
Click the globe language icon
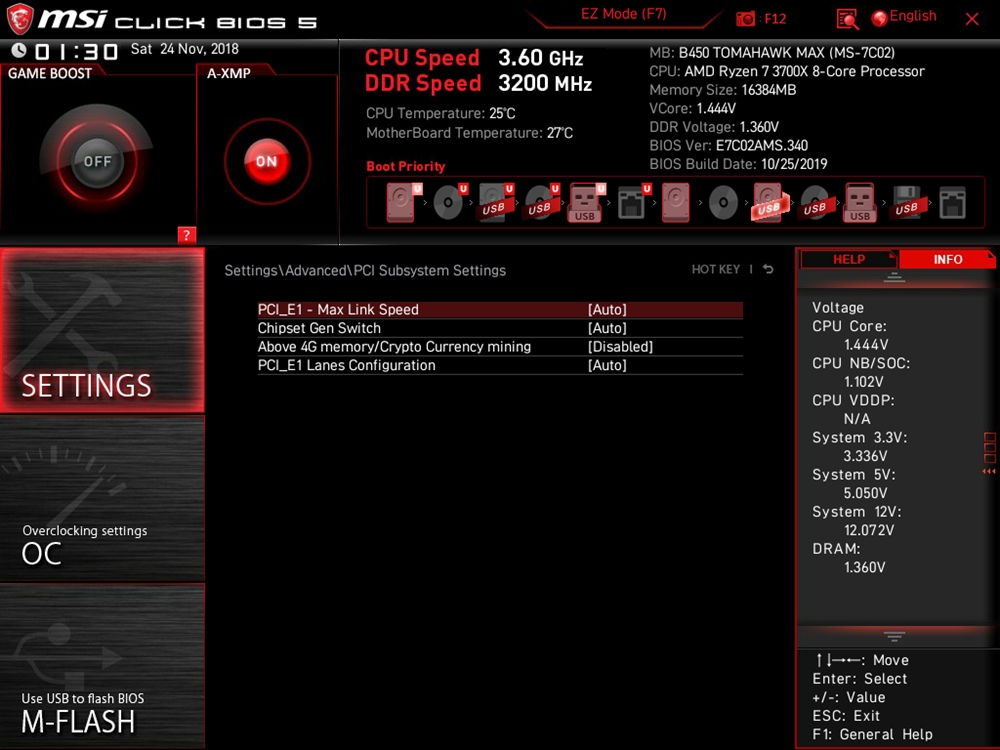(879, 18)
